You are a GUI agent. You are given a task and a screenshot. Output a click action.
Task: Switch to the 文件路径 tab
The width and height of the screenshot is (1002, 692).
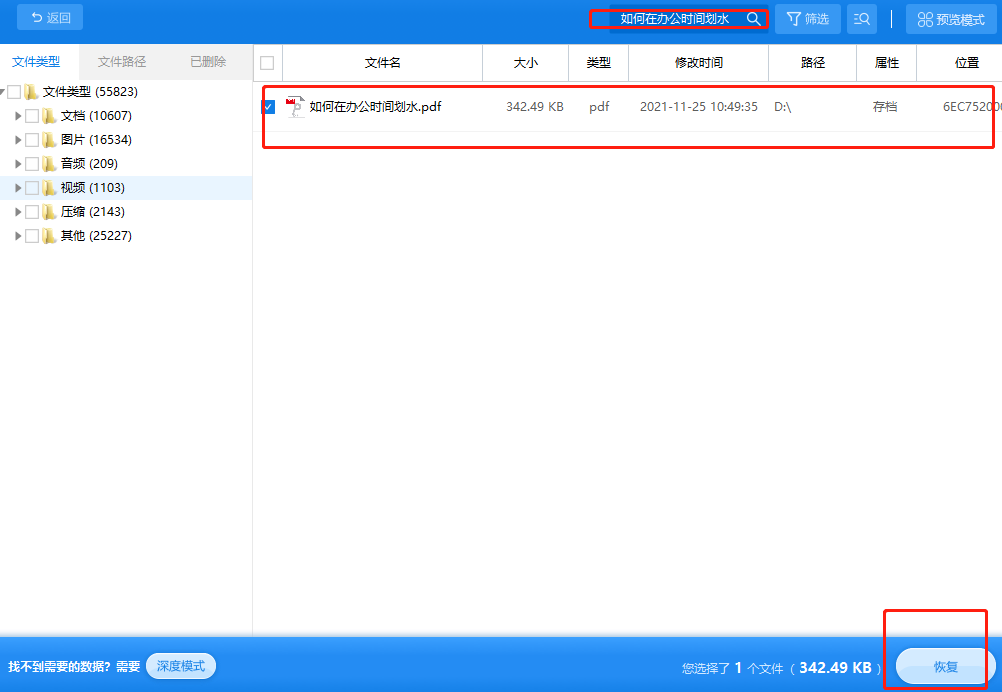tap(122, 62)
